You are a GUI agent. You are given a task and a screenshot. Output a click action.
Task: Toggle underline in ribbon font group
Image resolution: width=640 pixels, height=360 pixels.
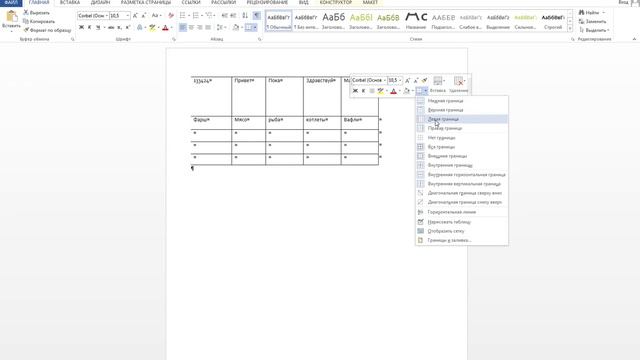[x=98, y=27]
